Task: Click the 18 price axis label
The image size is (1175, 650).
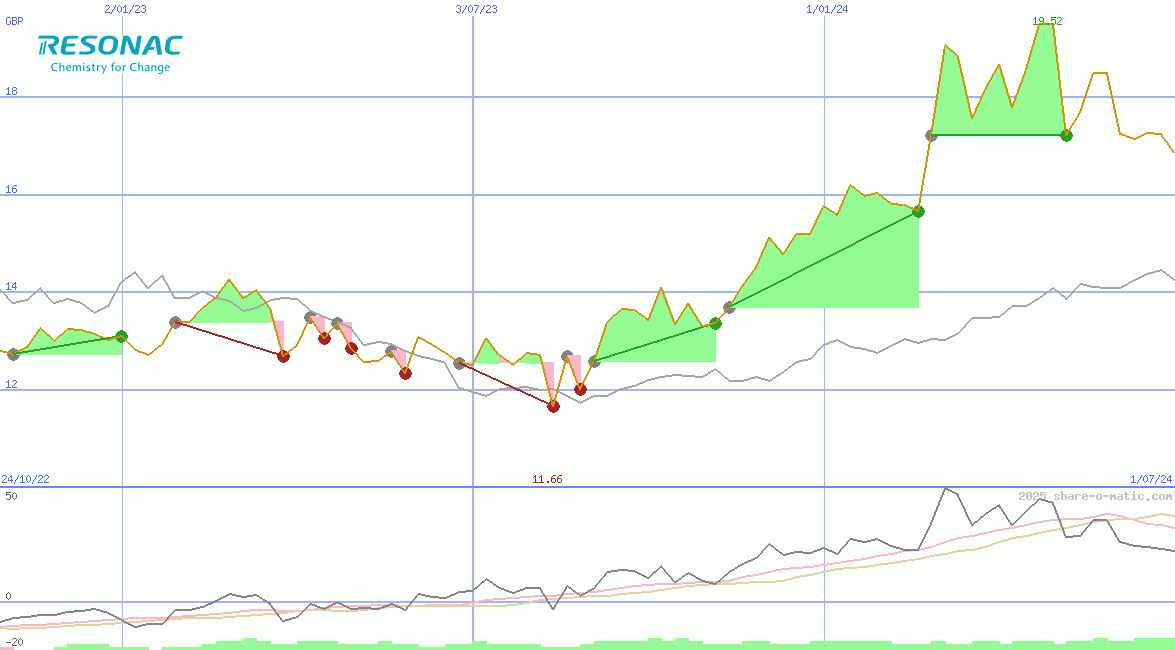Action: (x=12, y=91)
